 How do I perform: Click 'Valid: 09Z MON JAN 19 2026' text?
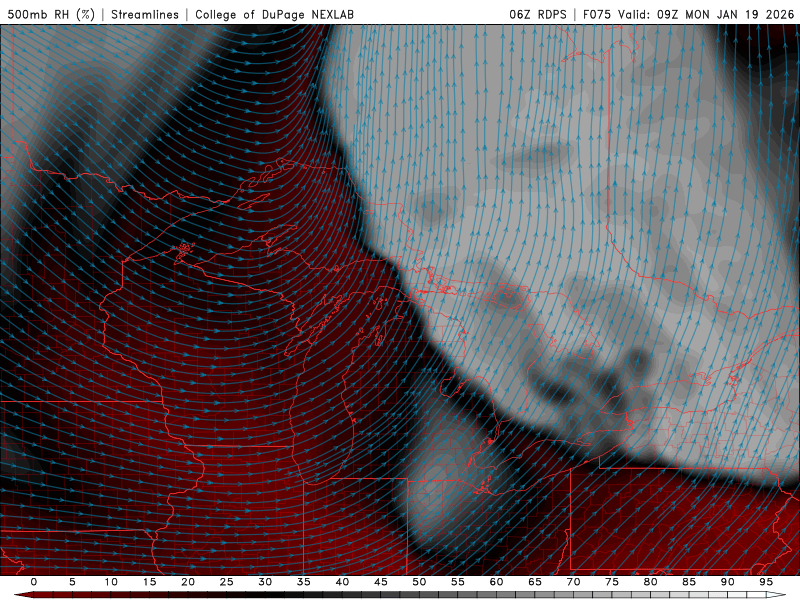point(706,14)
